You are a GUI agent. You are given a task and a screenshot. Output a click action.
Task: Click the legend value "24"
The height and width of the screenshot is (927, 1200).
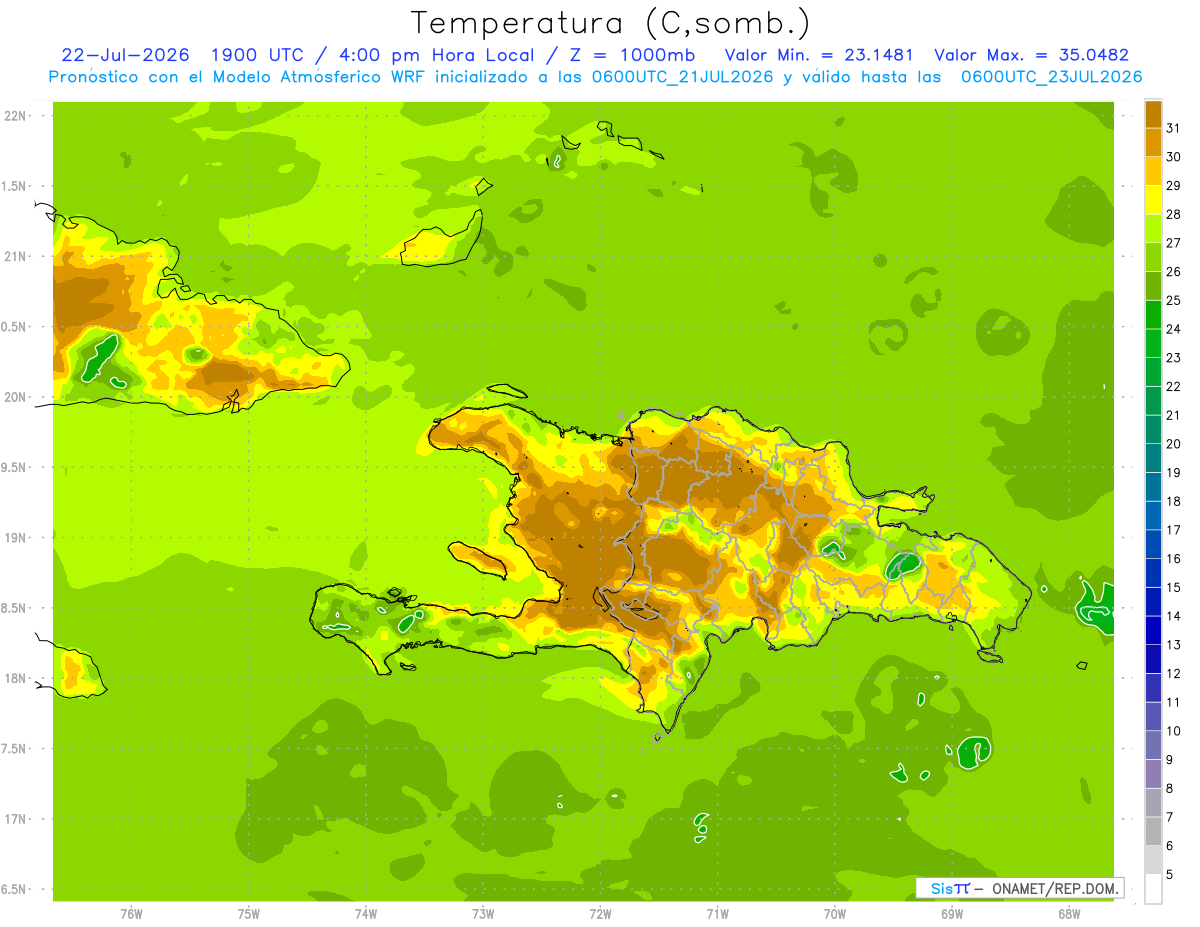[1174, 329]
